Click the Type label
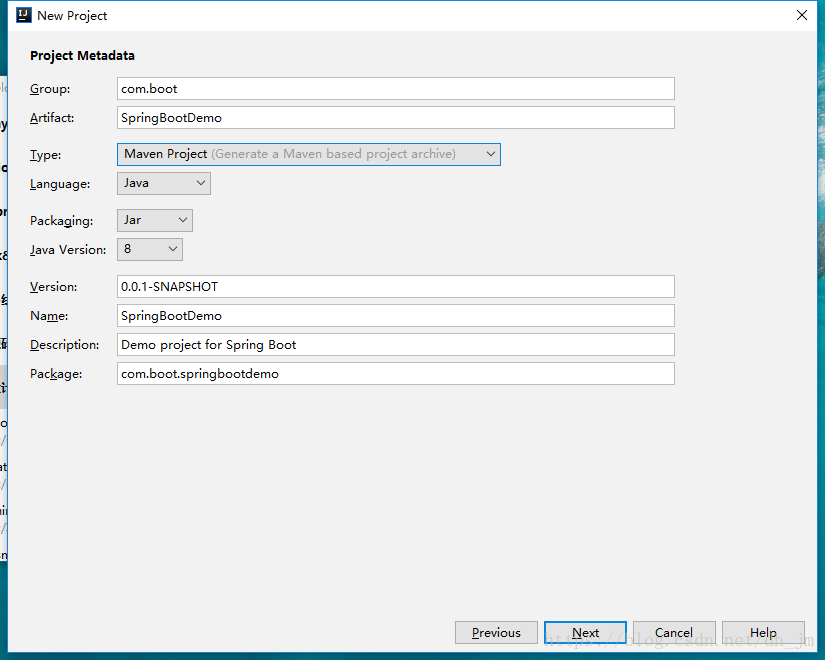This screenshot has height=660, width=825. coord(45,155)
